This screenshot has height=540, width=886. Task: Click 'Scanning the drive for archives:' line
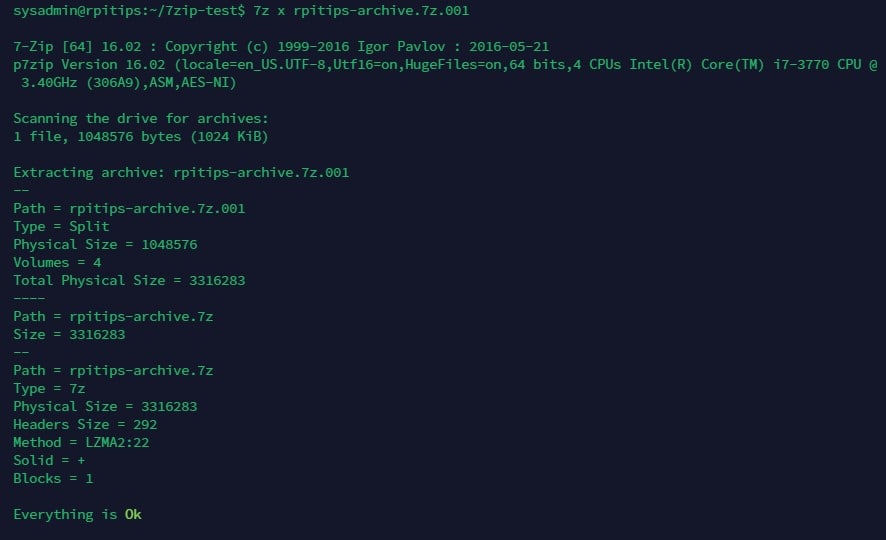click(x=141, y=119)
